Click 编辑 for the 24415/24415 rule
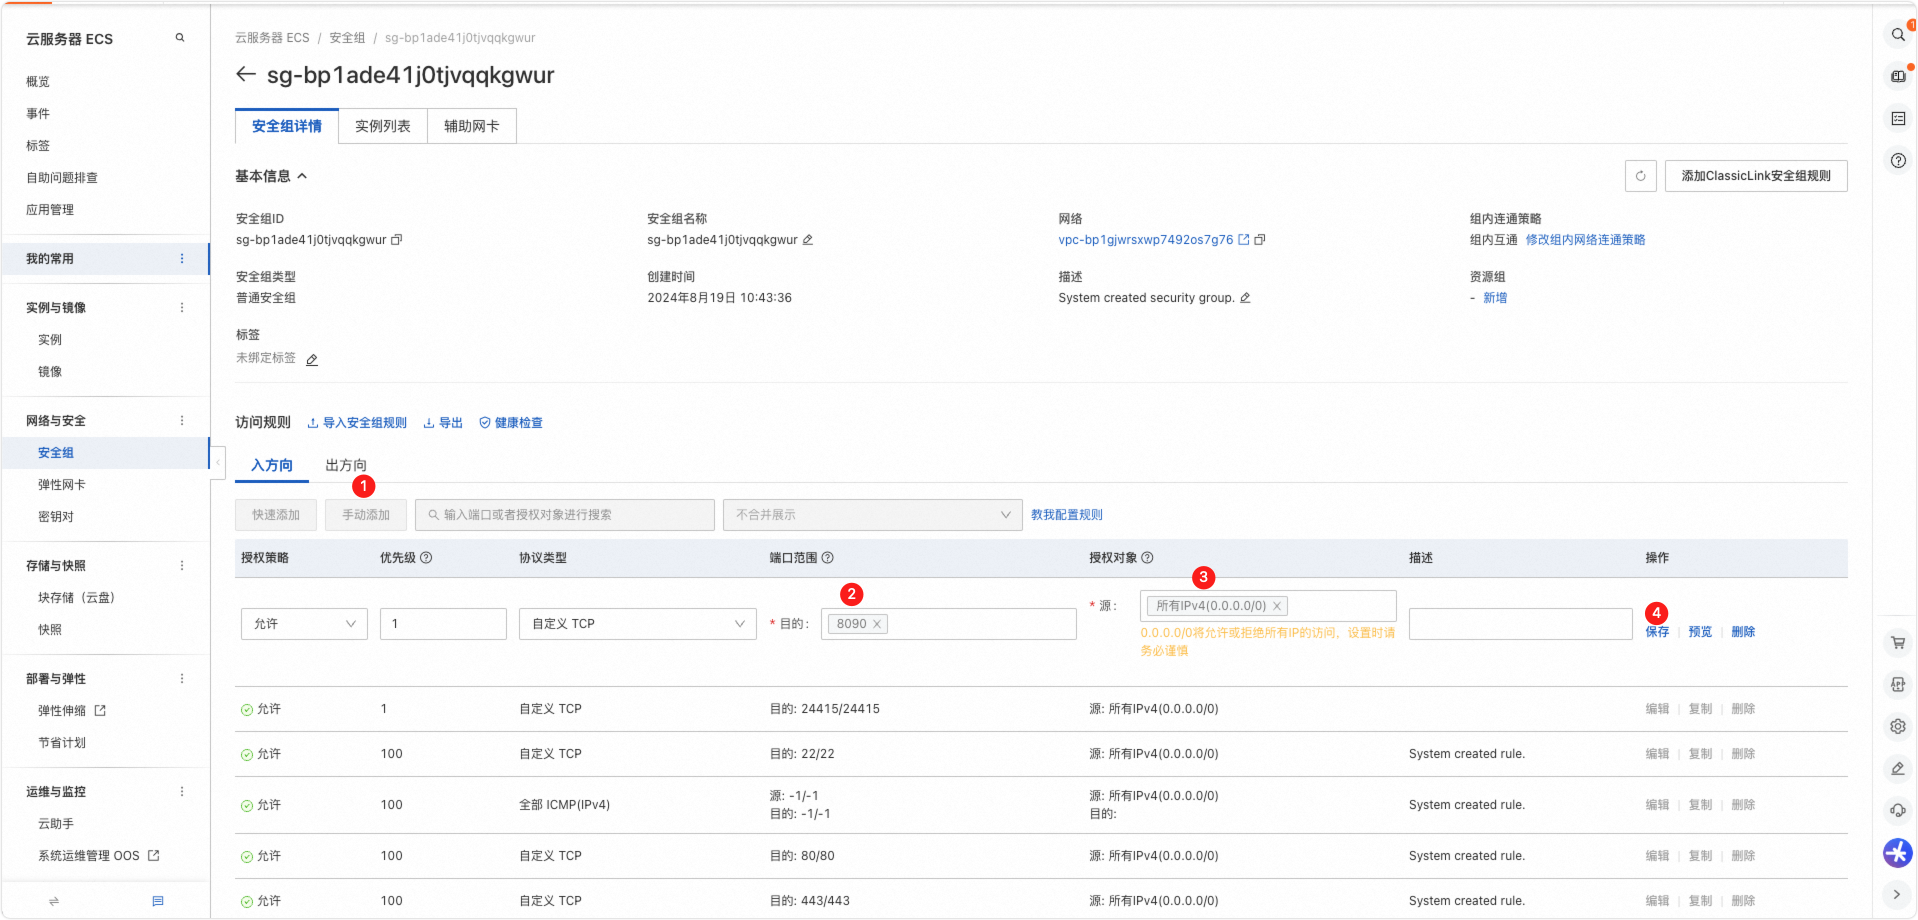The height and width of the screenshot is (920, 1918). coord(1658,709)
